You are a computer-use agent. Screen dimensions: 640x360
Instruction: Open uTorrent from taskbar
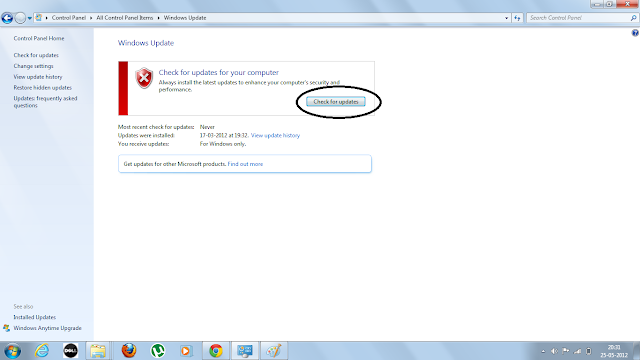[x=158, y=351]
